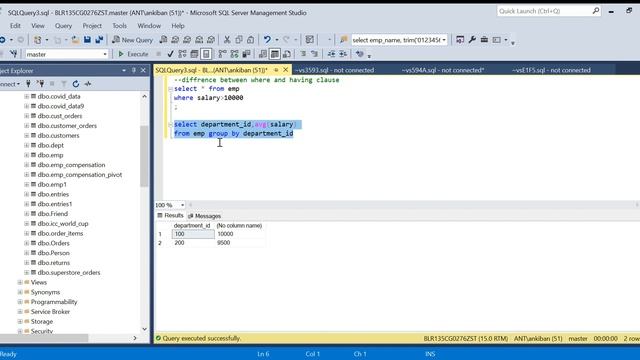This screenshot has width=640, height=360.
Task: Open the Find combo box dropdown
Action: 444,40
